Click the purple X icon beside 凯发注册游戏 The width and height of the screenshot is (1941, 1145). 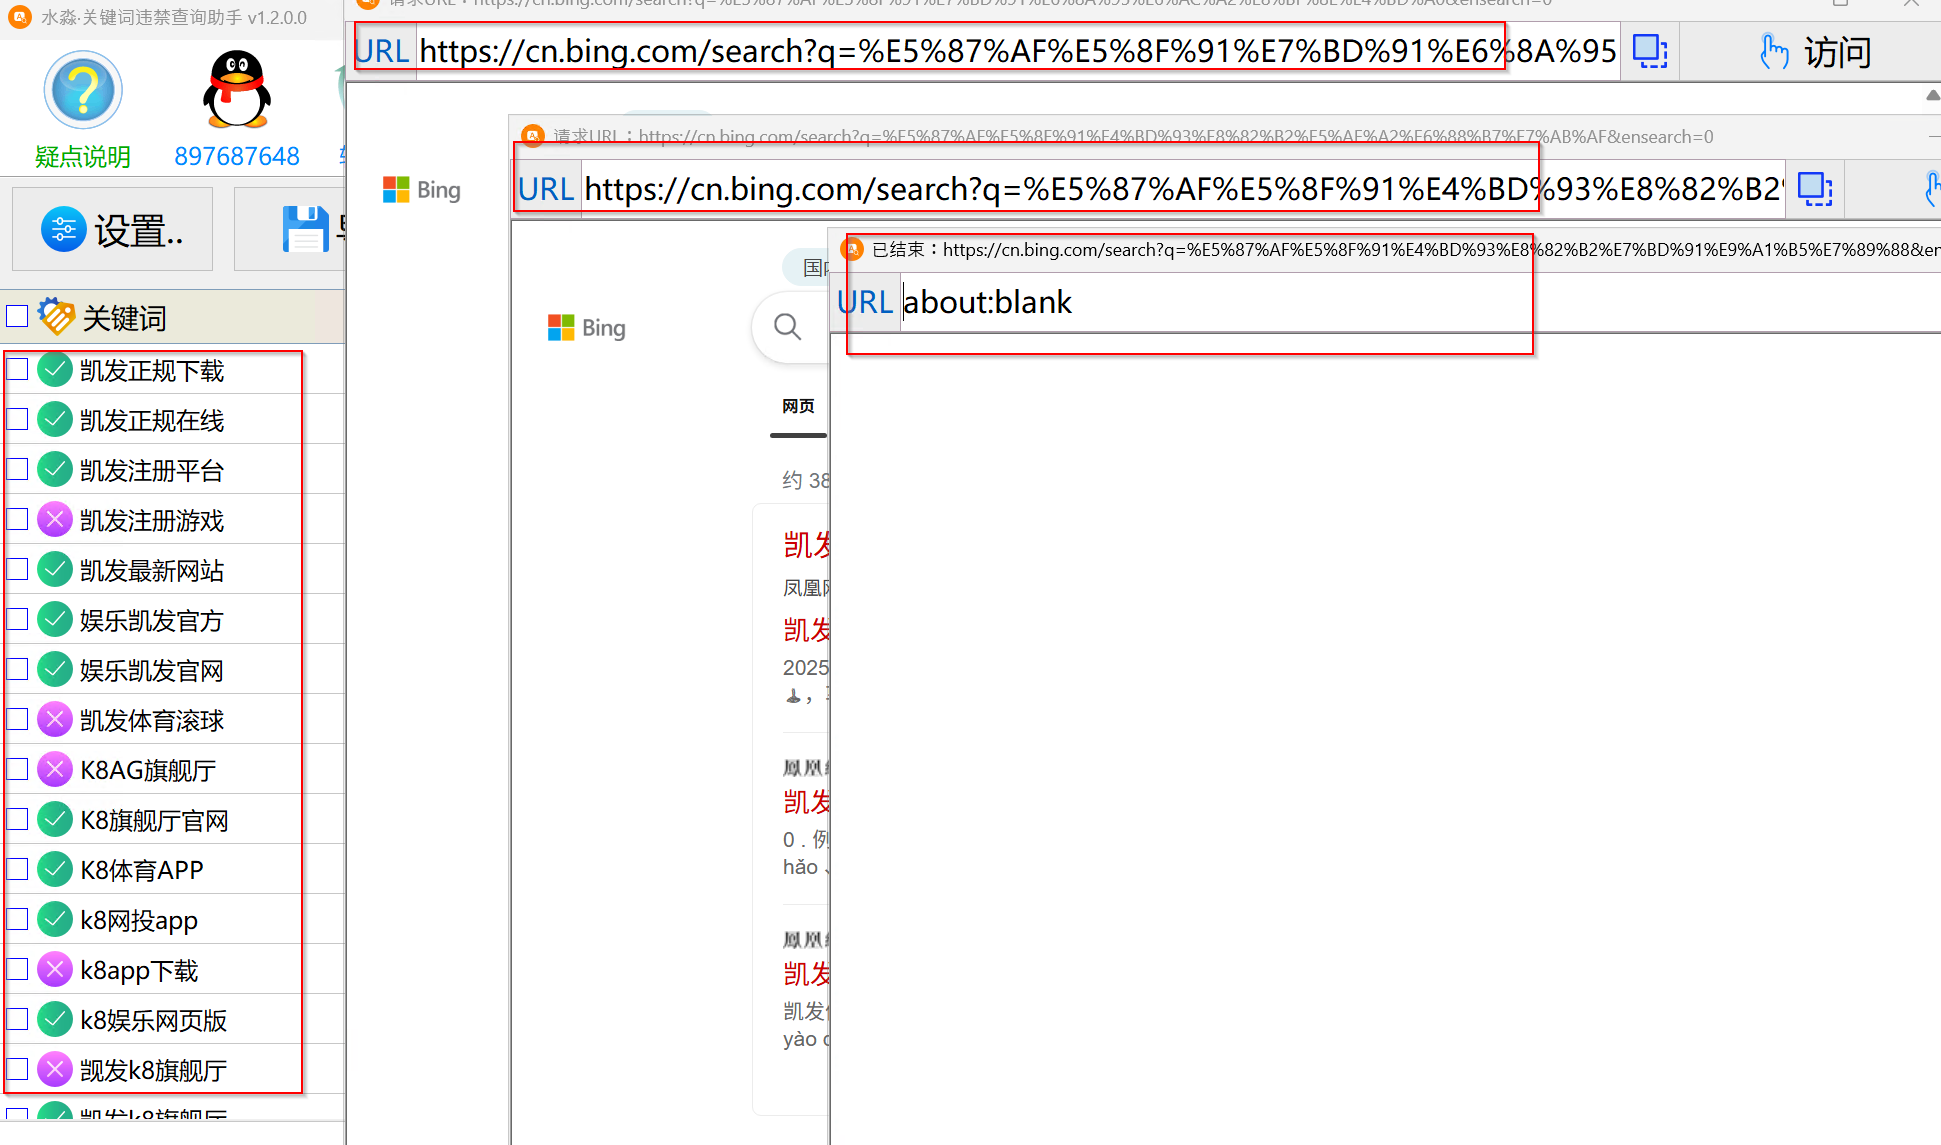55,520
